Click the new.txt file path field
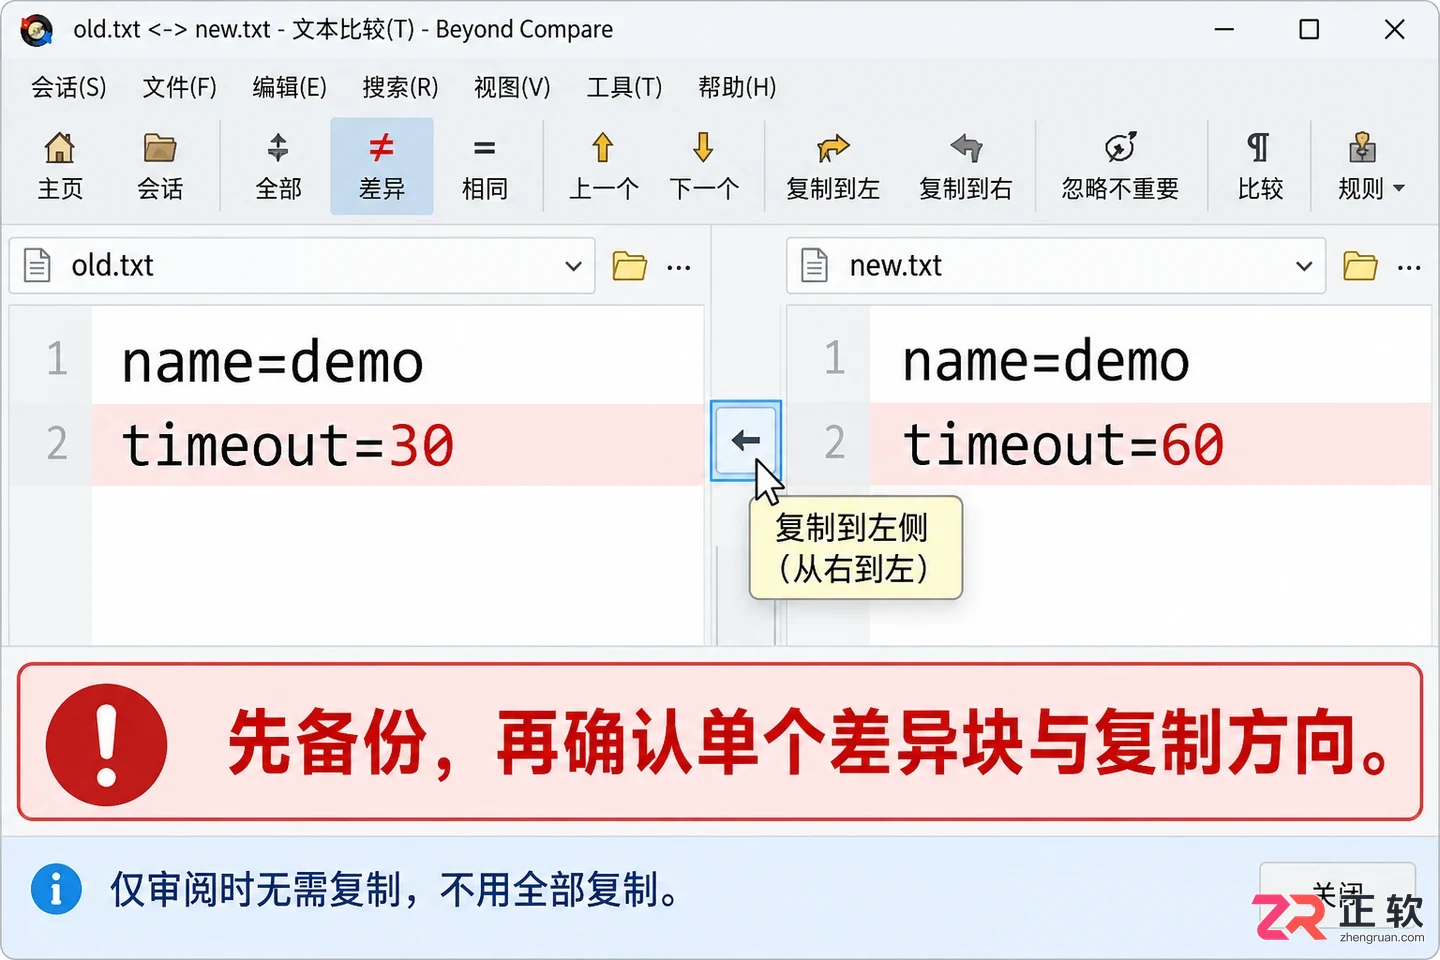 pyautogui.click(x=1056, y=266)
